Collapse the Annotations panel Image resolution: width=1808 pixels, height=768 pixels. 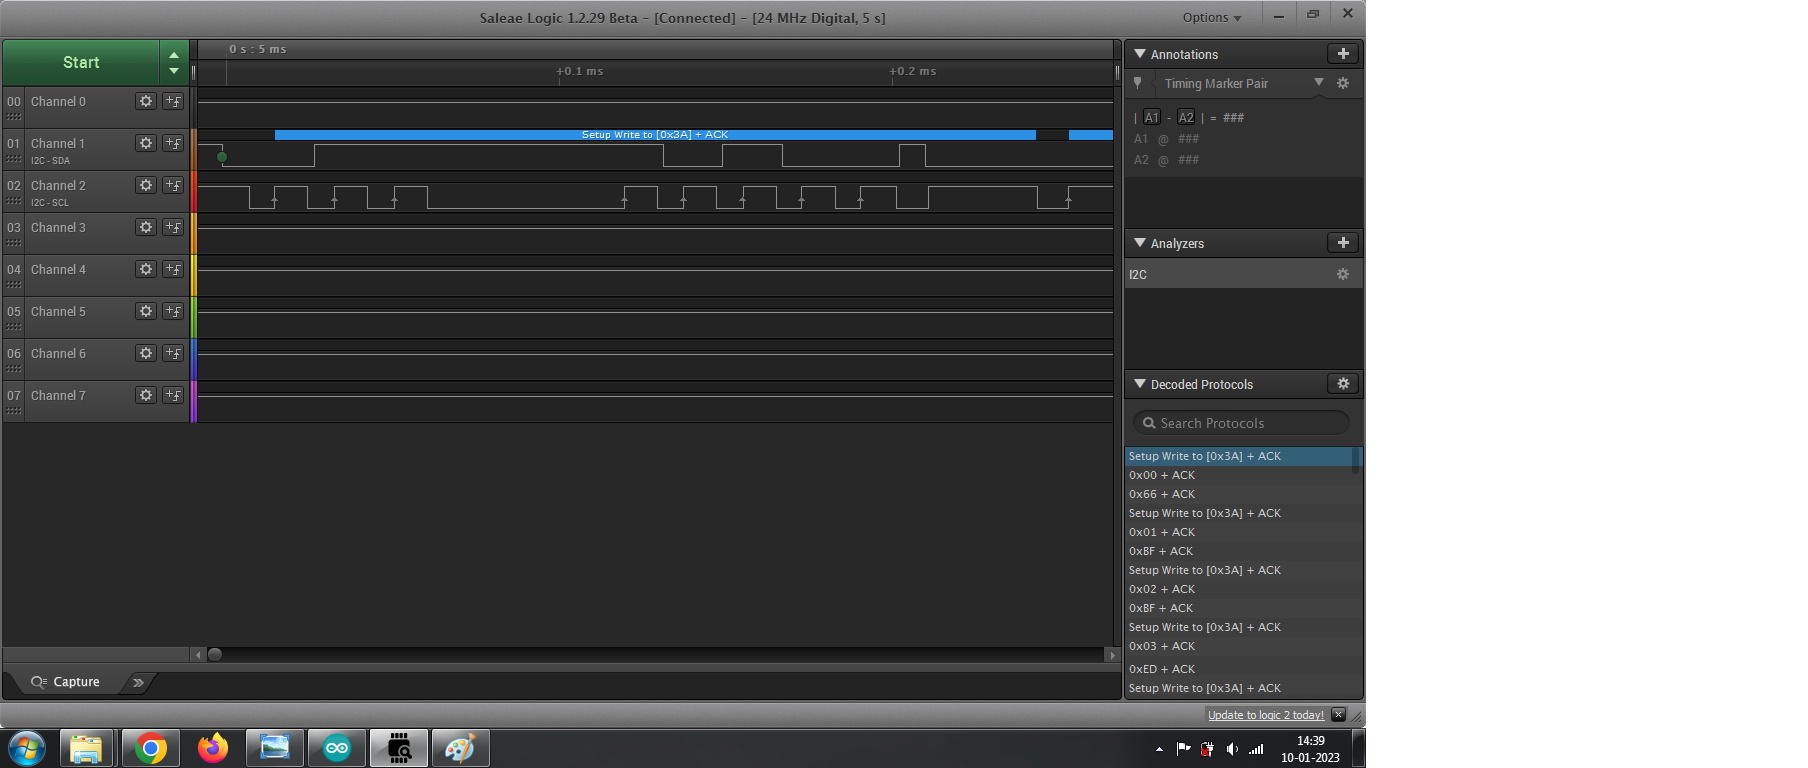click(x=1140, y=54)
